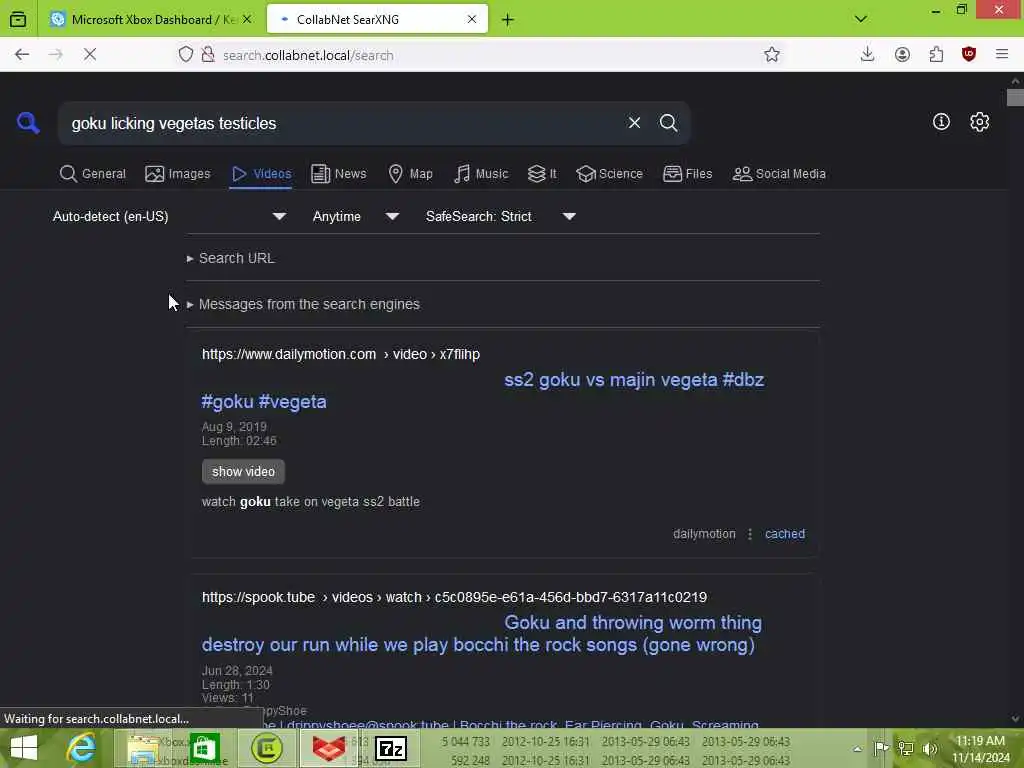Open the 7-Zip taskbar window
1024x768 pixels.
point(391,748)
